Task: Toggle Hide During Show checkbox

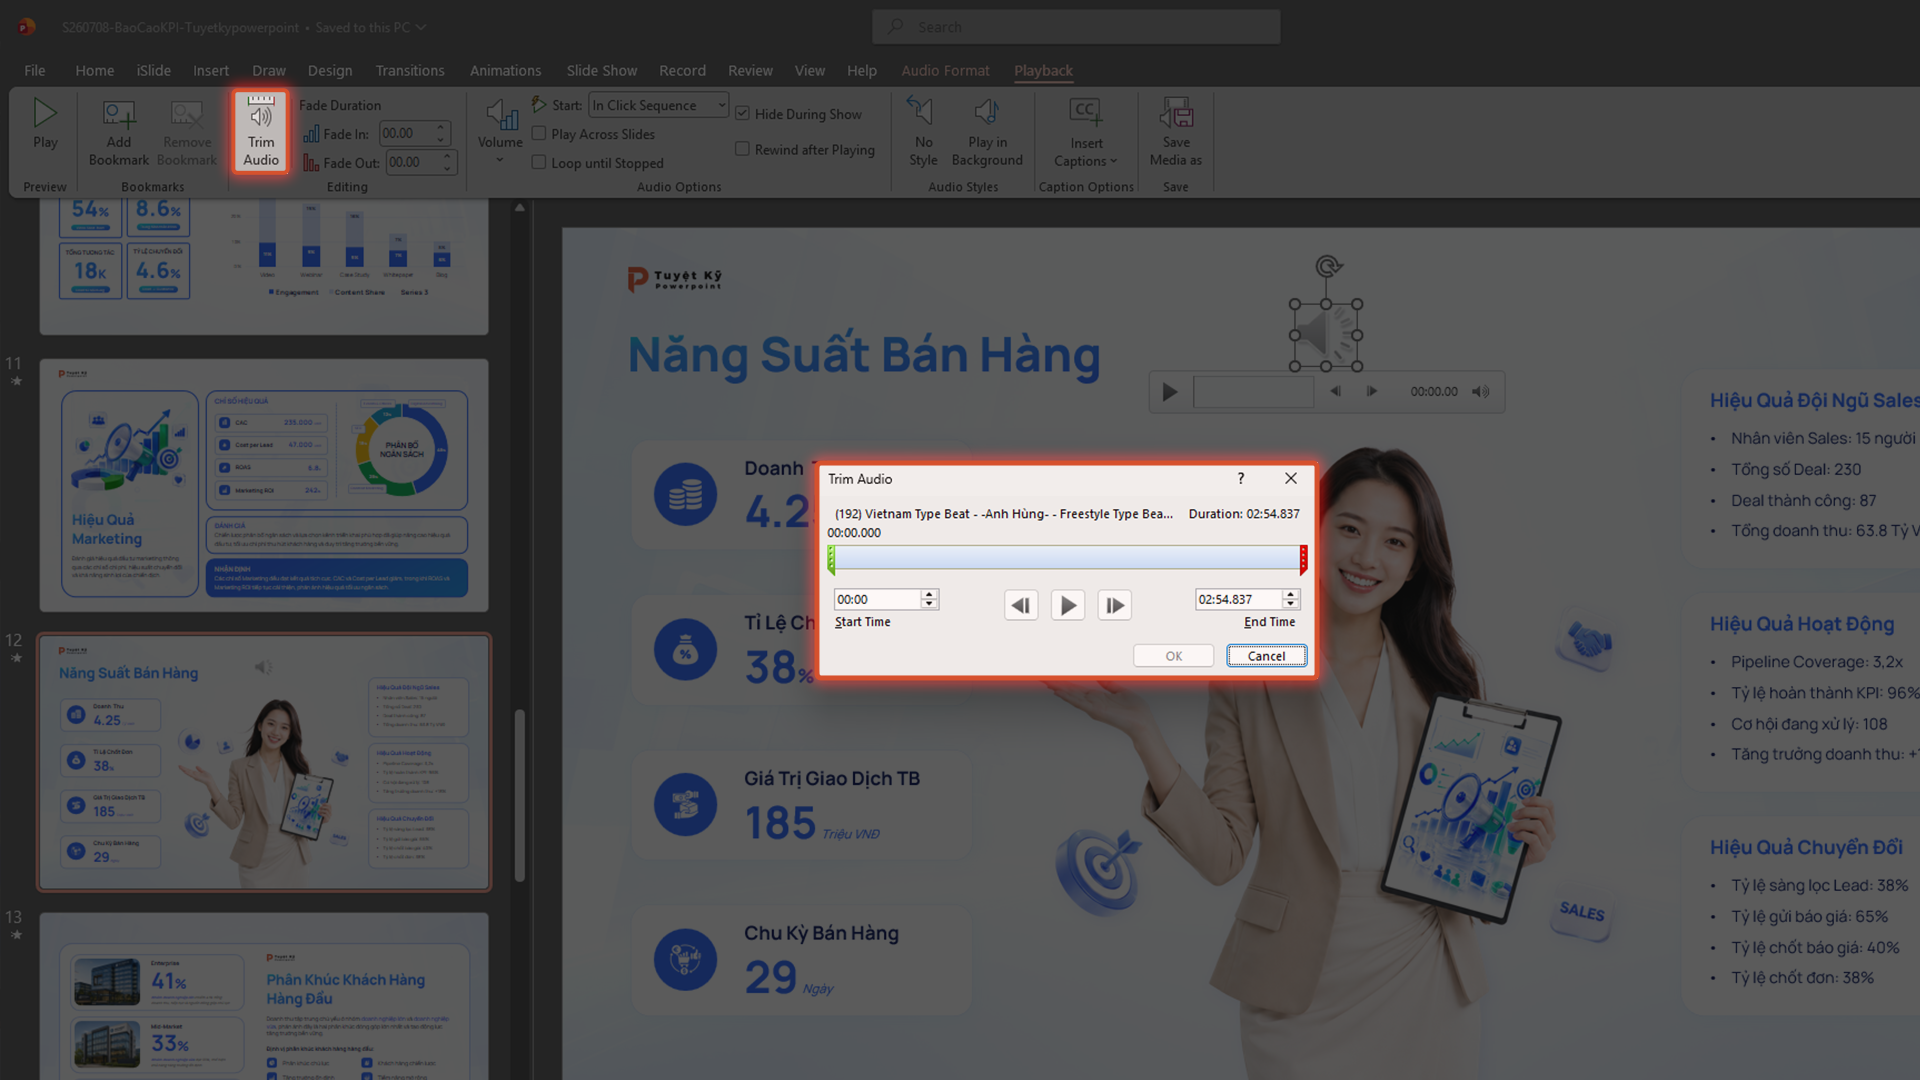Action: (742, 114)
